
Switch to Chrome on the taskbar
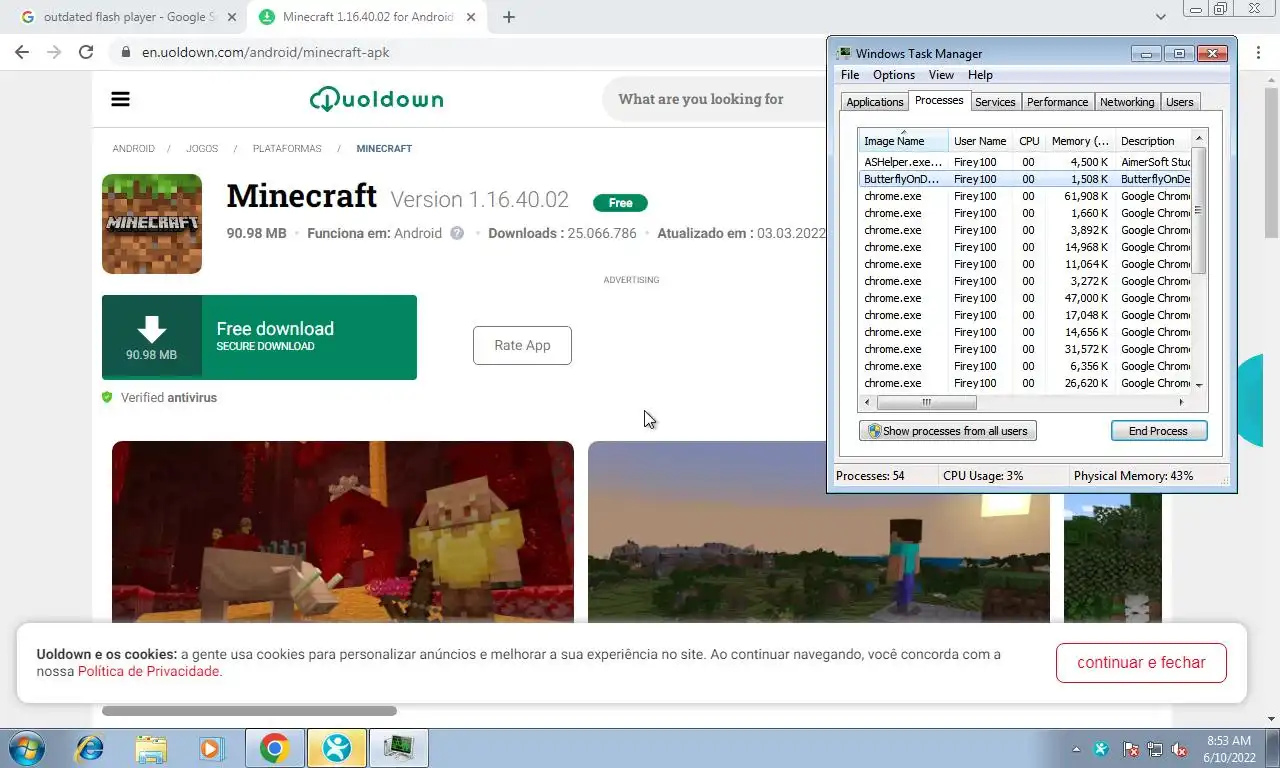tap(275, 748)
